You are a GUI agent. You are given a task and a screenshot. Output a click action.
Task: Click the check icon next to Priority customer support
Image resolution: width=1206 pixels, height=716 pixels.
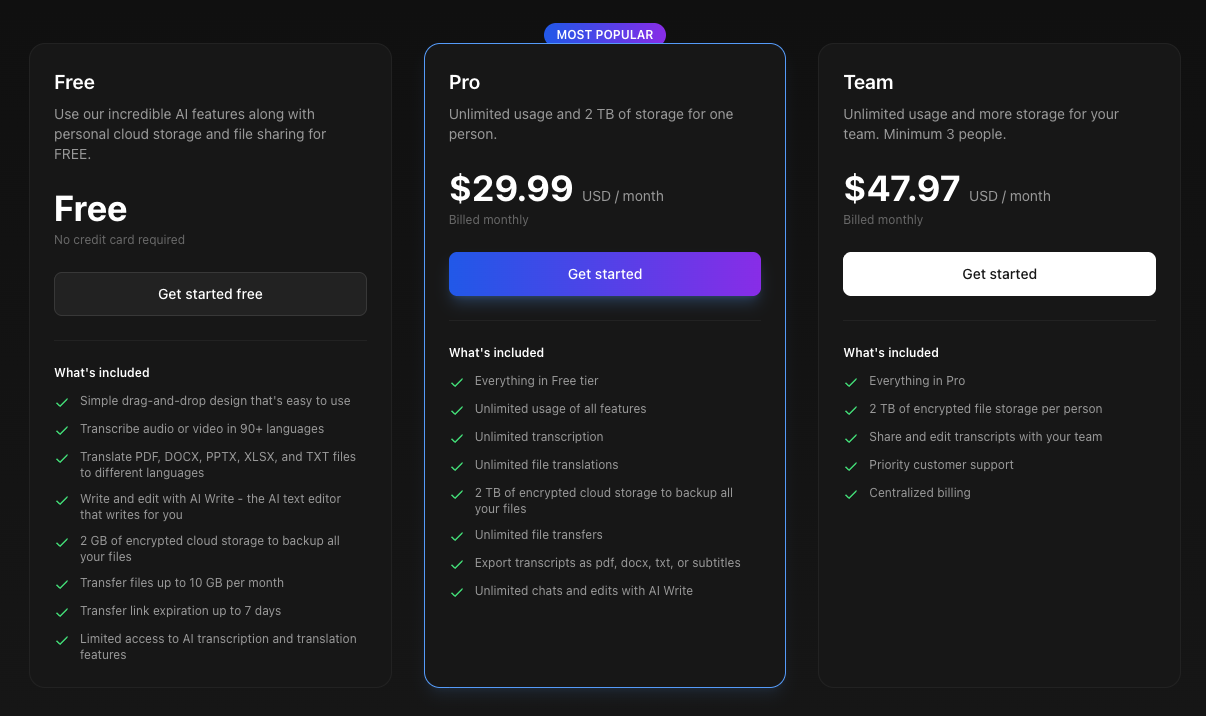[x=852, y=465]
